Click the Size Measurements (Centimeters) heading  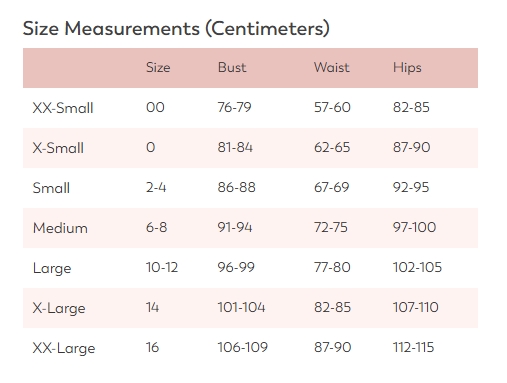coord(176,29)
